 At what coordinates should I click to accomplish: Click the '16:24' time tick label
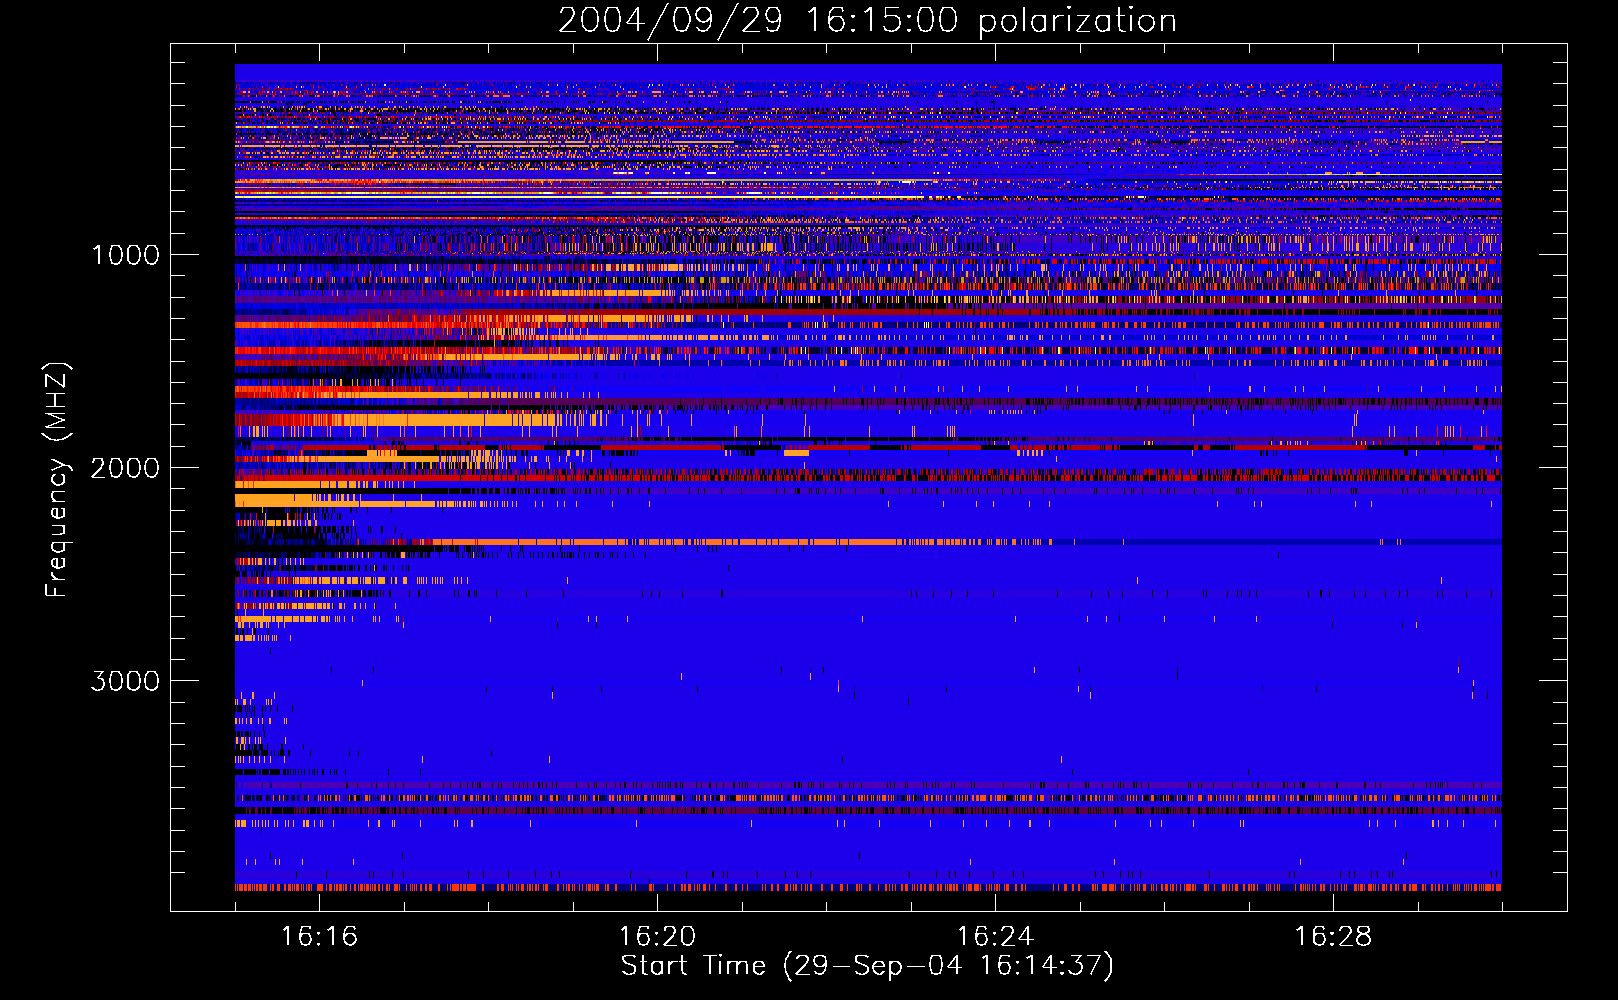pos(995,937)
